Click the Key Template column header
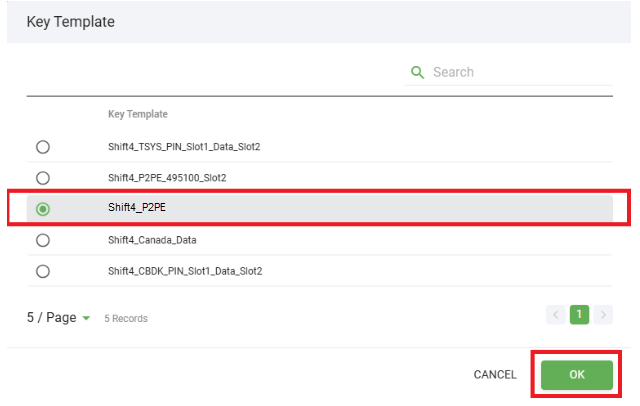The height and width of the screenshot is (406, 640). tap(138, 114)
